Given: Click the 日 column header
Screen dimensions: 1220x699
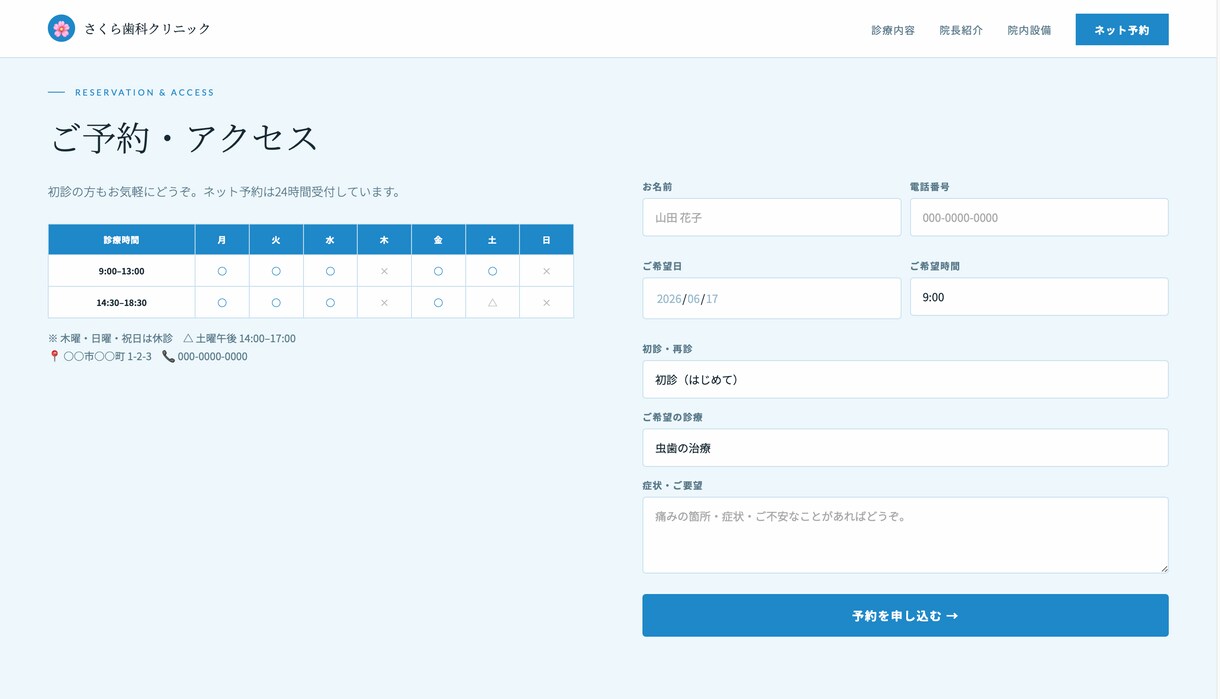Looking at the screenshot, I should pos(546,240).
